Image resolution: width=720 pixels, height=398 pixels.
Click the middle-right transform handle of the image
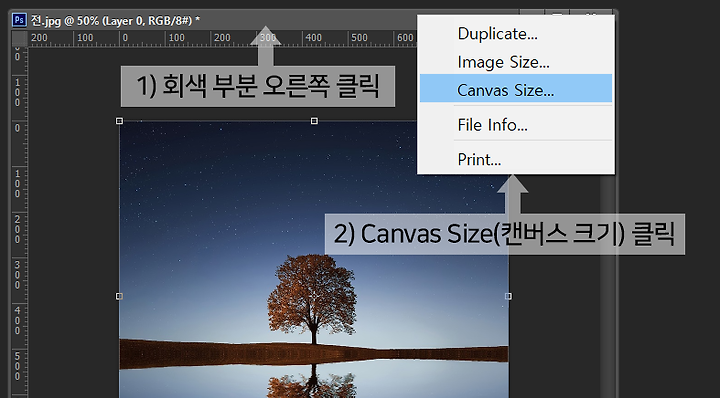pyautogui.click(x=508, y=296)
